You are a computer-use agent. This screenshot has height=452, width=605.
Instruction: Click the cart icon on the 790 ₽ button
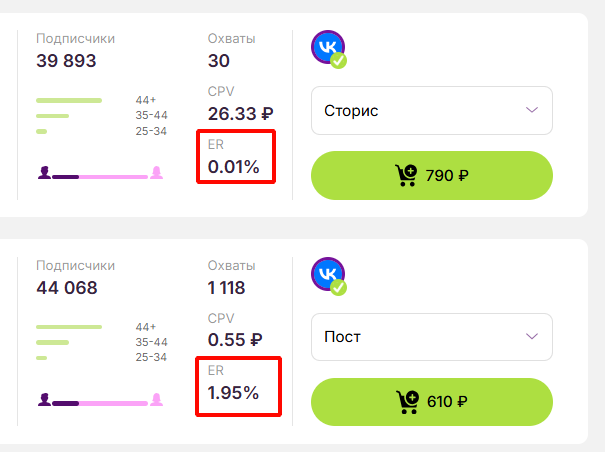406,175
